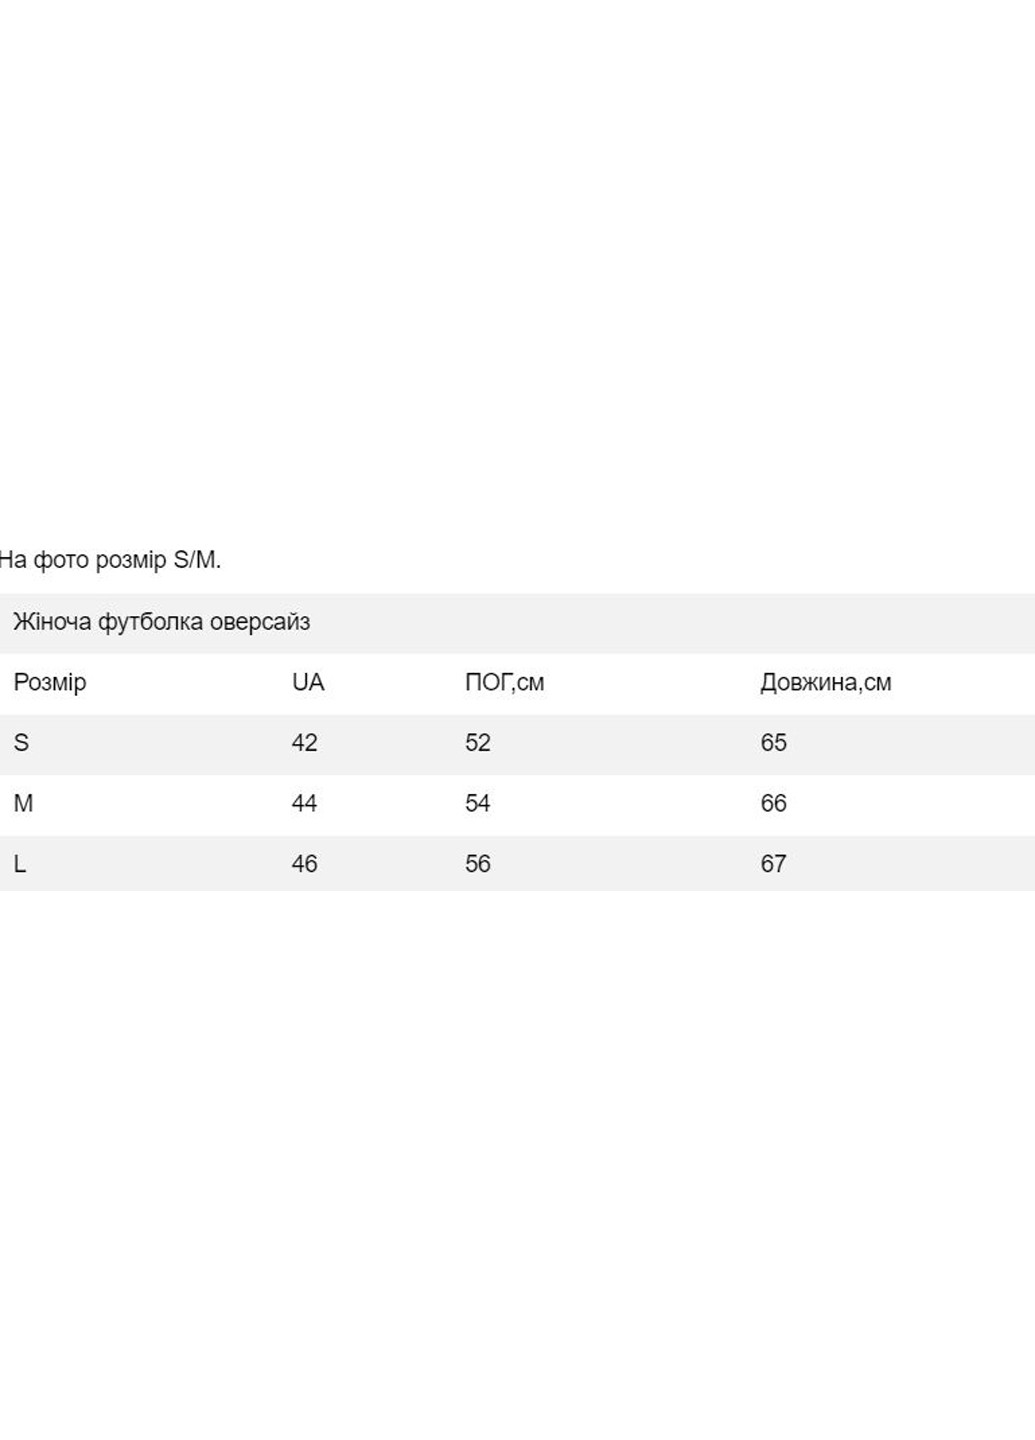Select the 'Довжина,см' column header
Viewport: 1035px width, 1440px height.
pyautogui.click(x=825, y=683)
